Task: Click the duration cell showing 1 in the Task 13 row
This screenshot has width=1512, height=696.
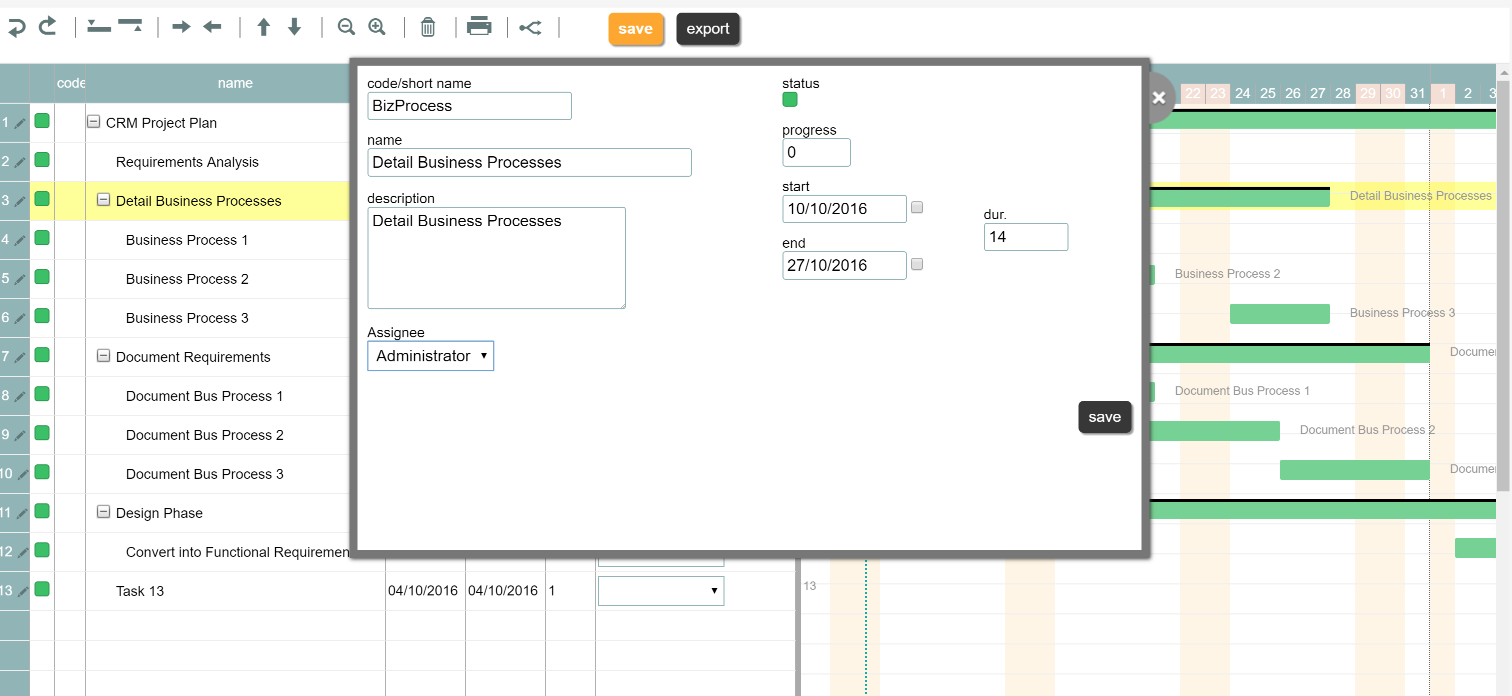Action: 570,591
